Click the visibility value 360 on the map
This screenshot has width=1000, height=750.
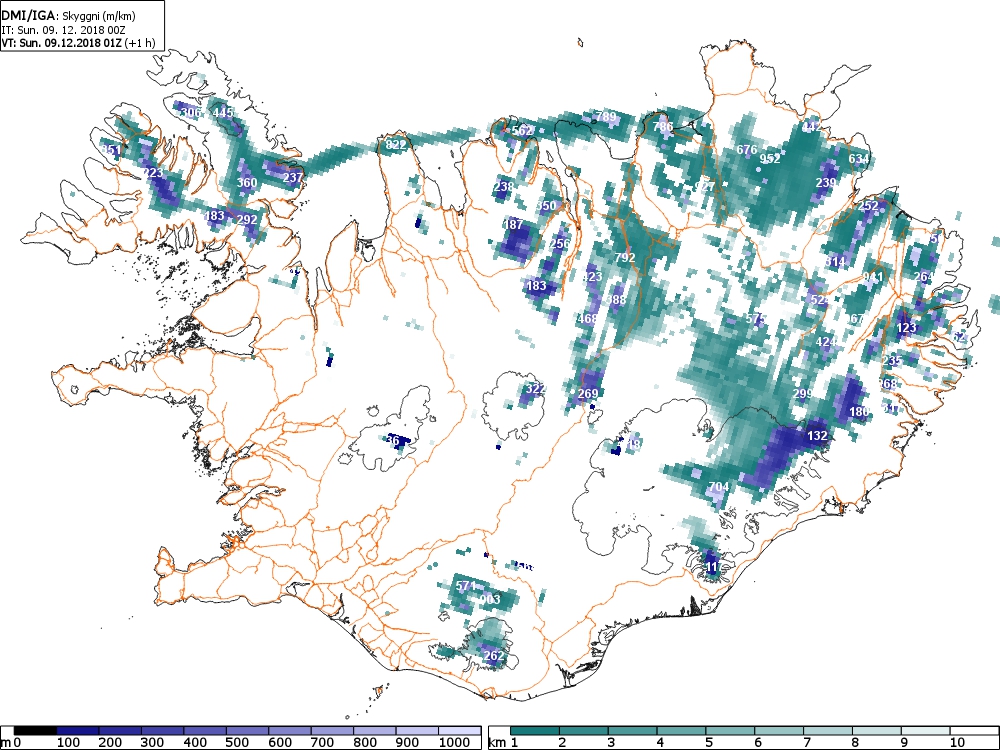[247, 182]
